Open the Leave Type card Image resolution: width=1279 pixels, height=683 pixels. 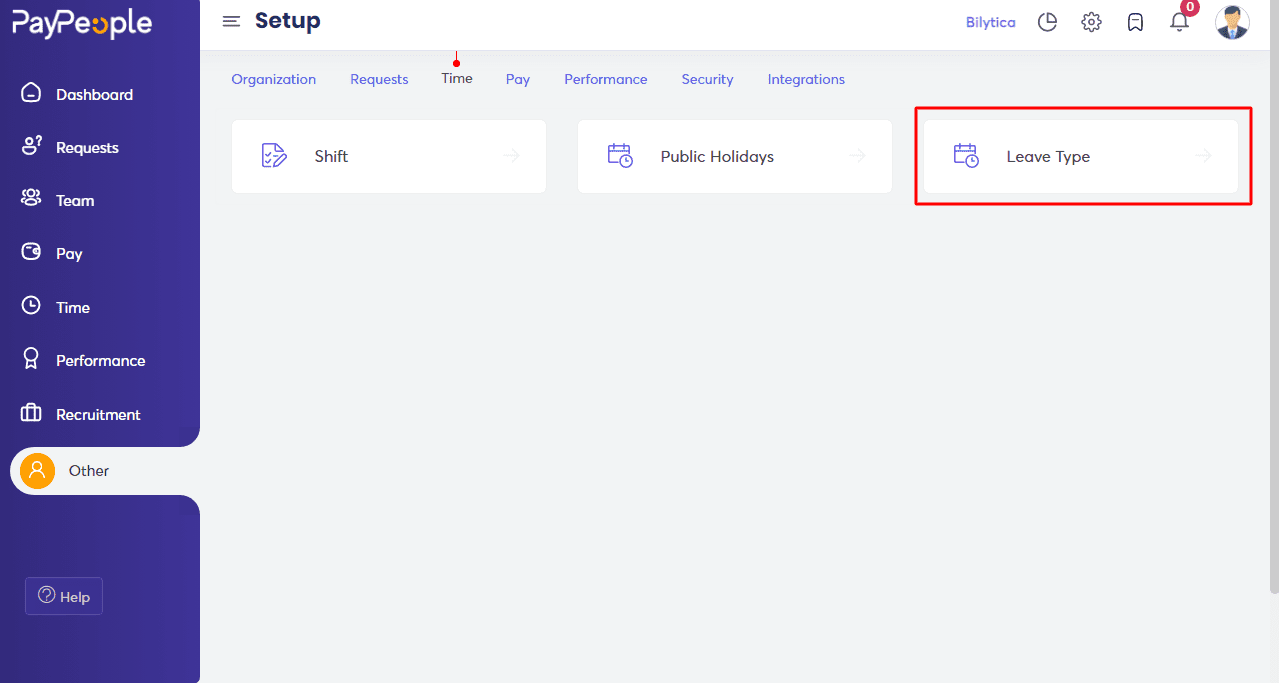coord(1081,156)
